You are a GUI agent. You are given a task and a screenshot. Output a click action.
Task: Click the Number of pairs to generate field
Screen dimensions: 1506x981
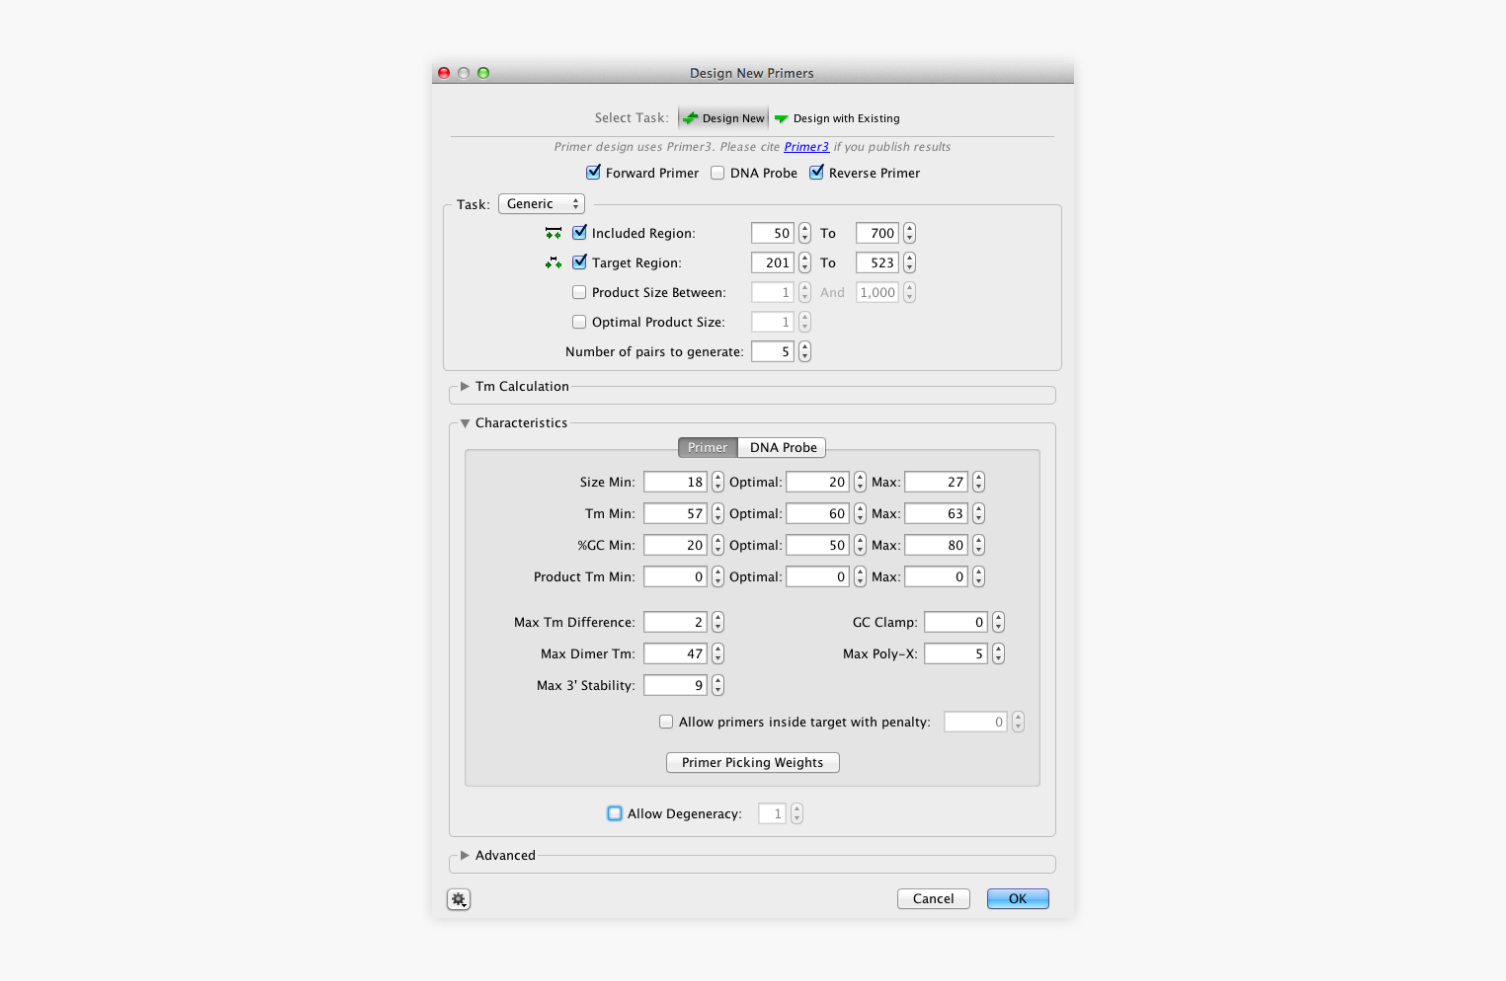pos(773,352)
